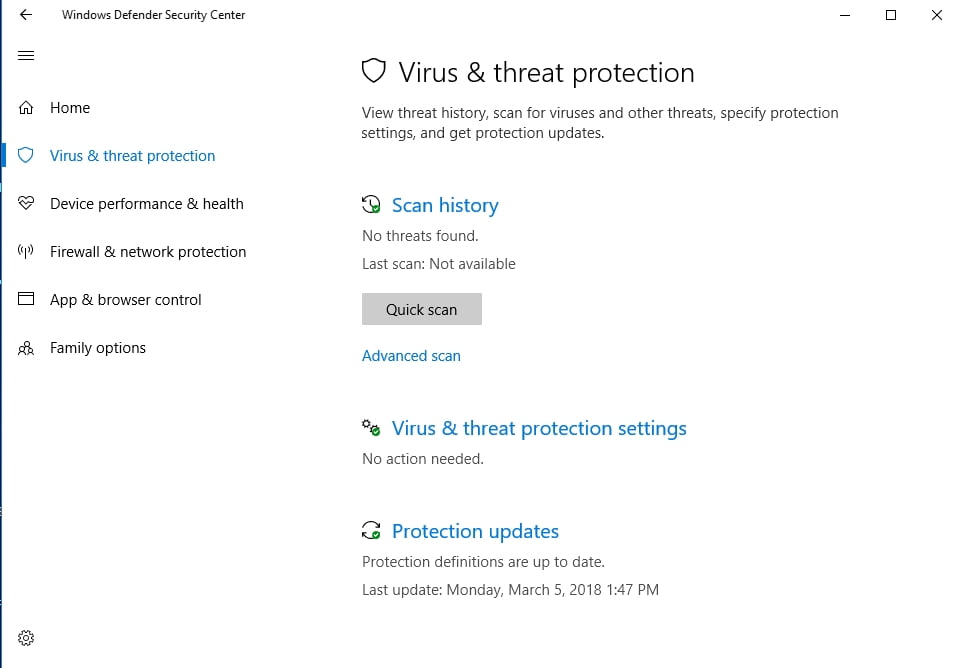Open App & browser control from the sidebar
Screen dimensions: 960x668
coord(126,299)
